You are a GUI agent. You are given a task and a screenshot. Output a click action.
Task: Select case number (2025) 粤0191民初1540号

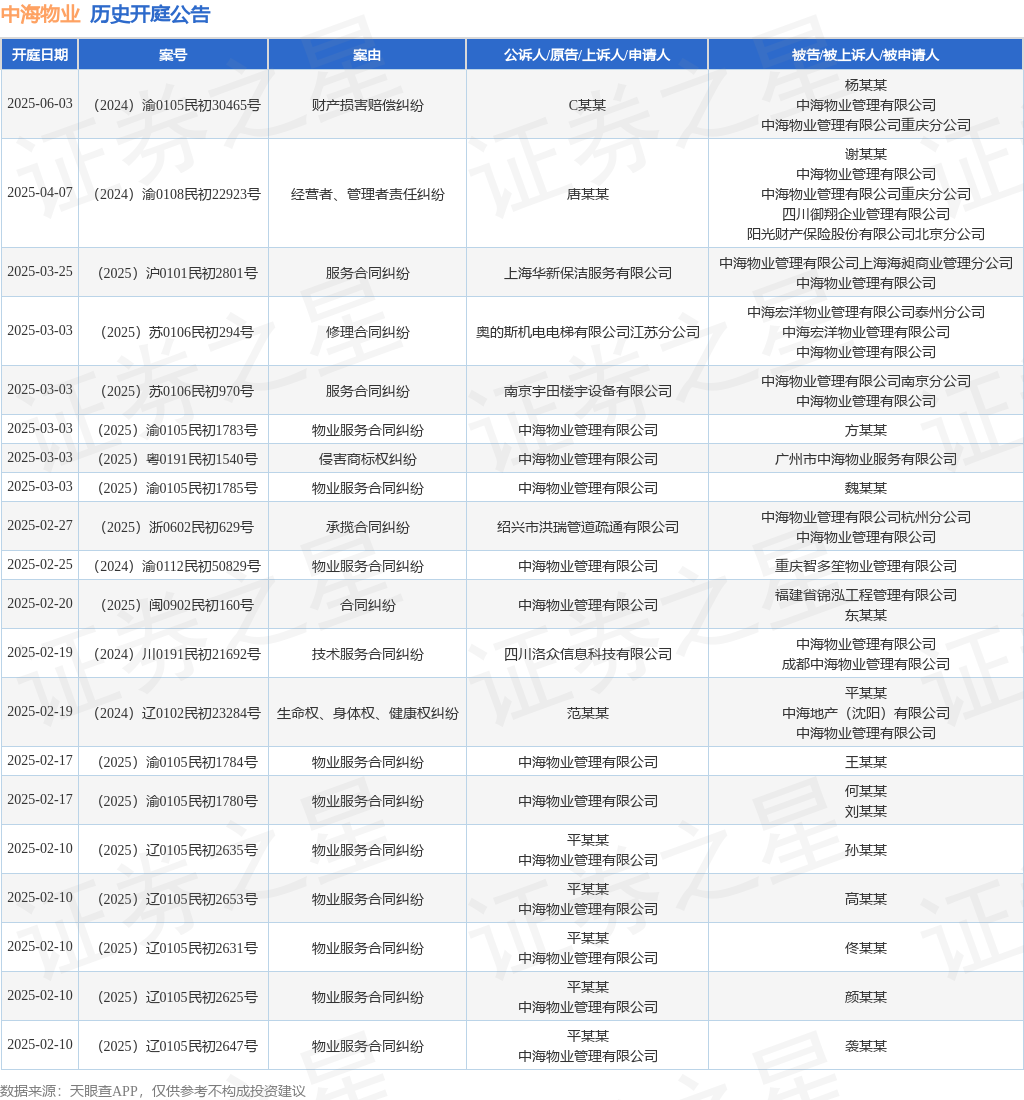click(177, 459)
